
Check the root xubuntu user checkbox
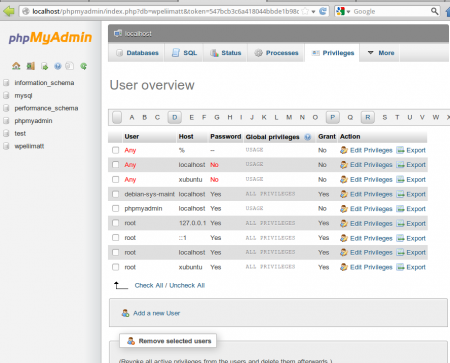(x=115, y=267)
